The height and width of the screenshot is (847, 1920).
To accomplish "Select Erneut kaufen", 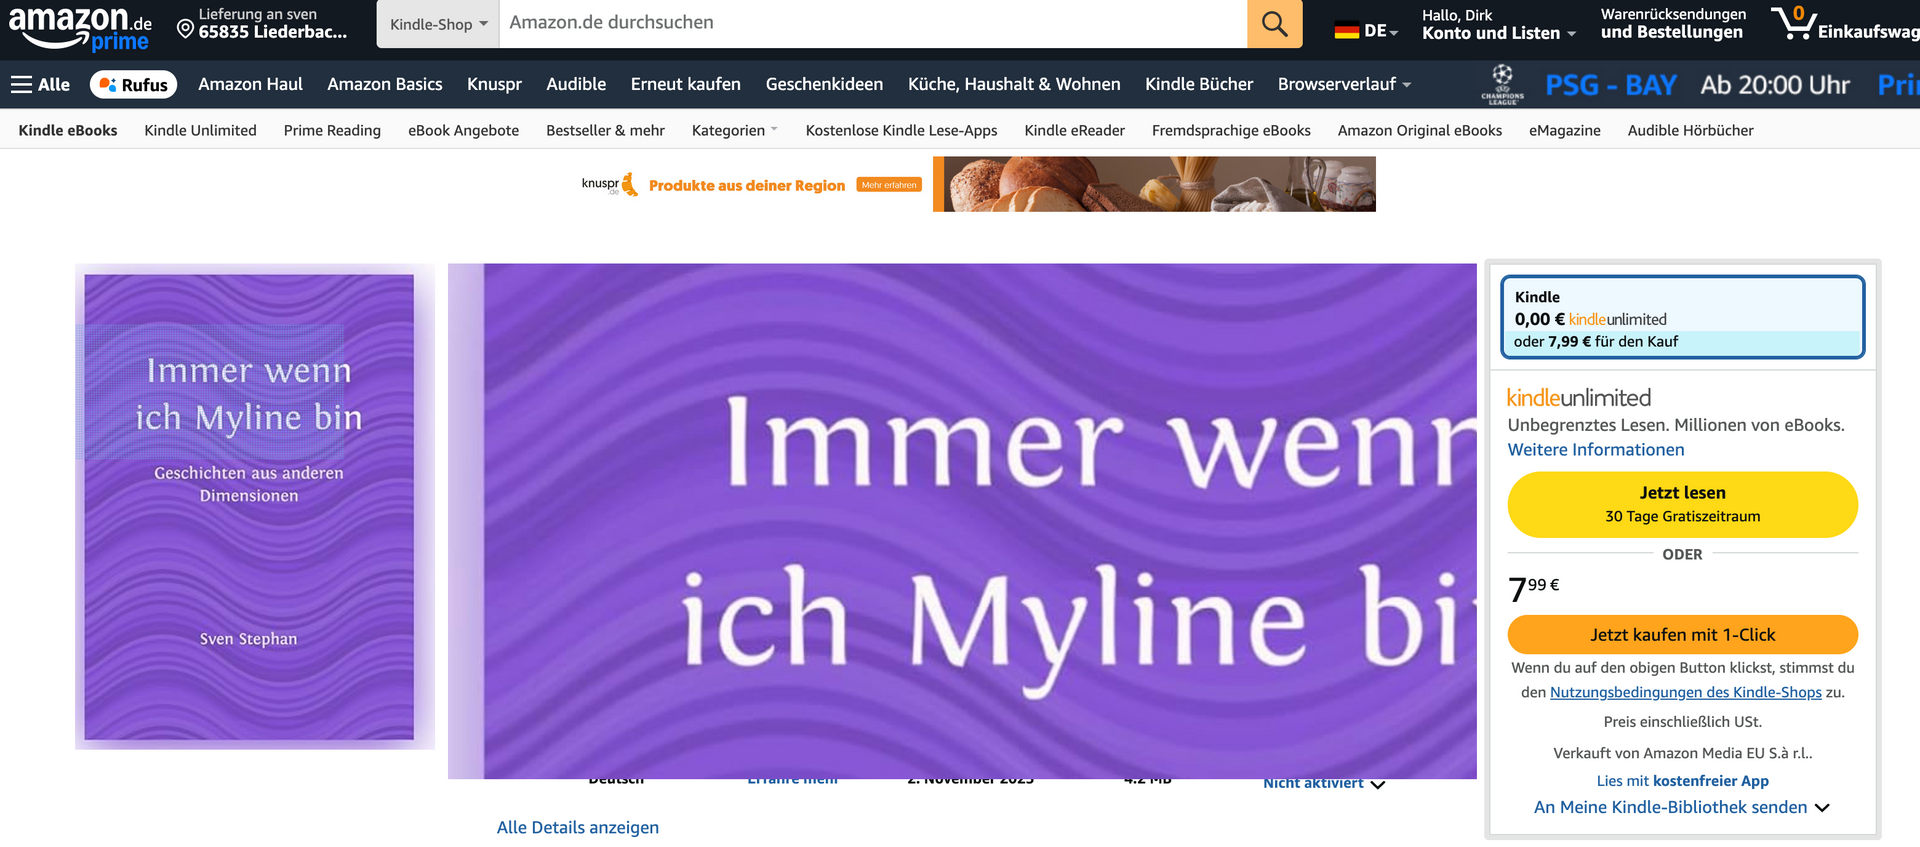I will (686, 85).
